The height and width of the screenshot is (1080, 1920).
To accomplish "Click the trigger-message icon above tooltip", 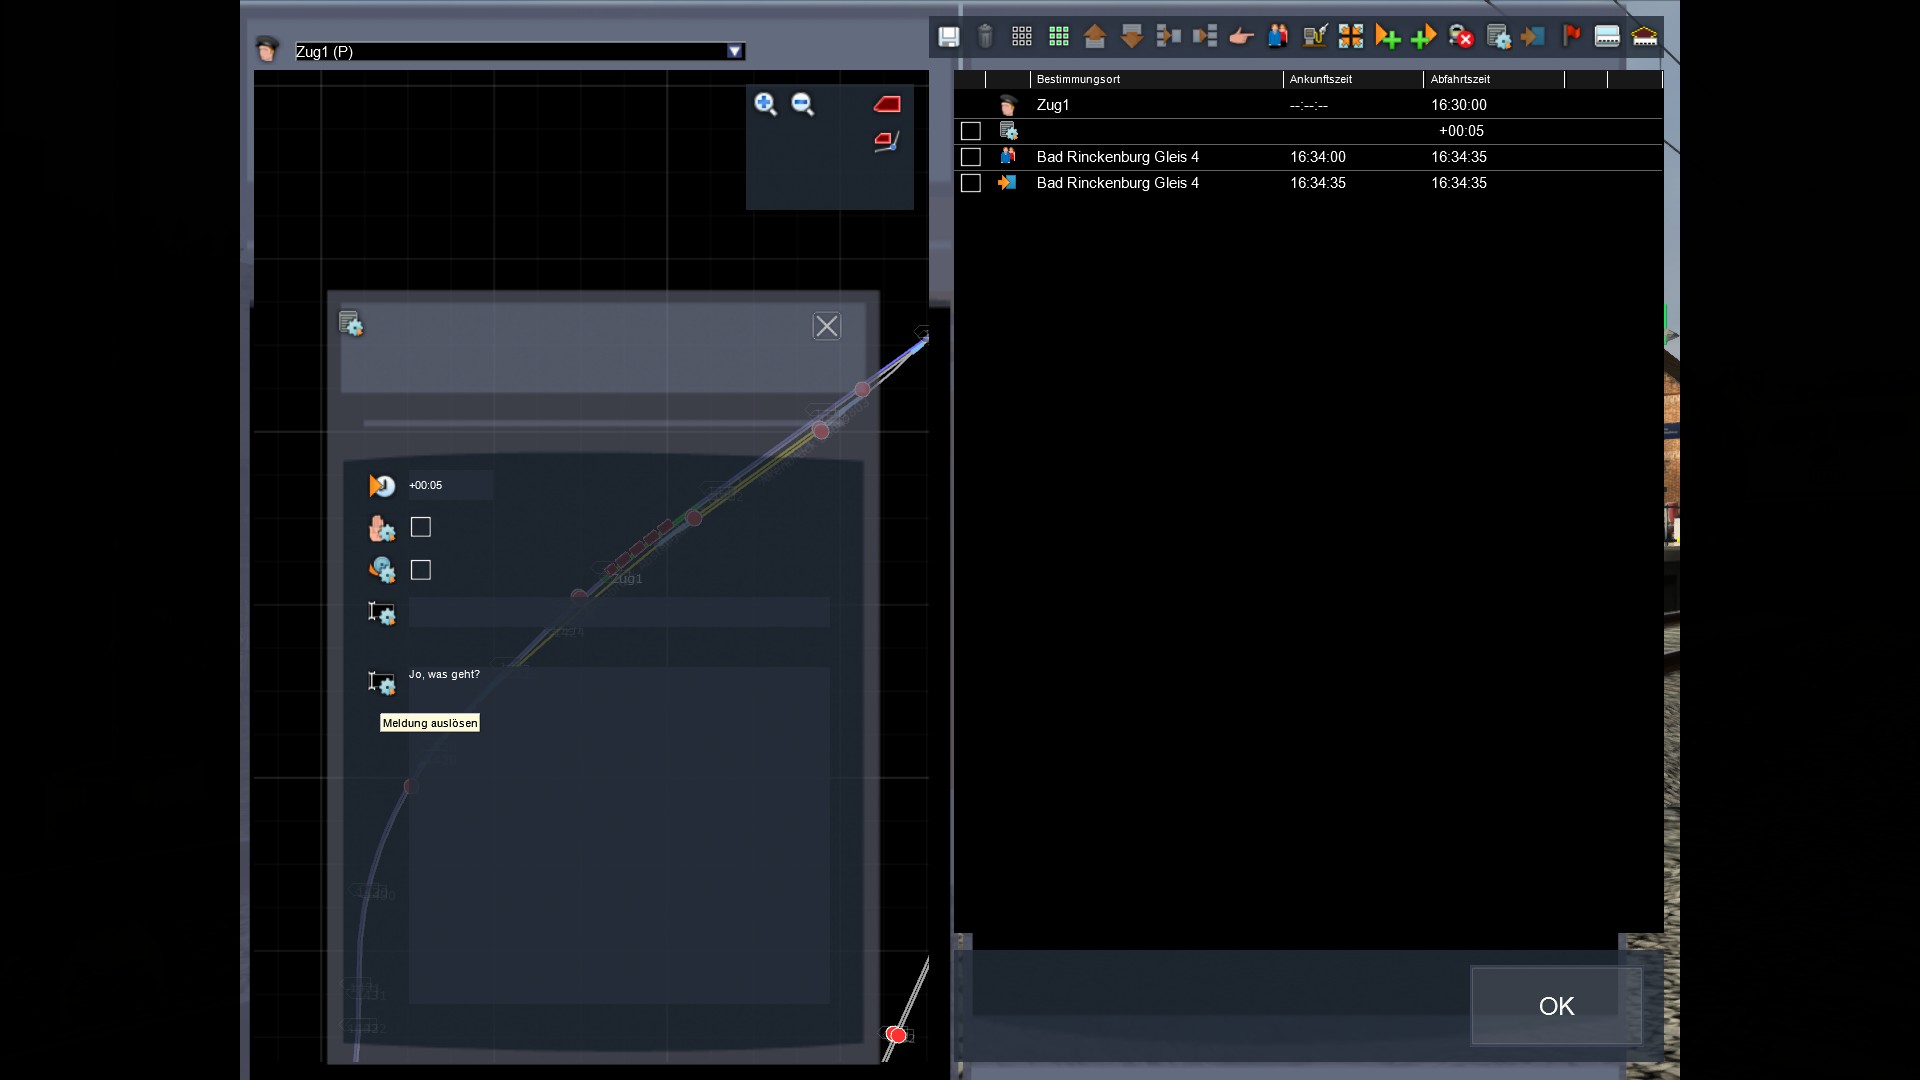I will coord(382,683).
